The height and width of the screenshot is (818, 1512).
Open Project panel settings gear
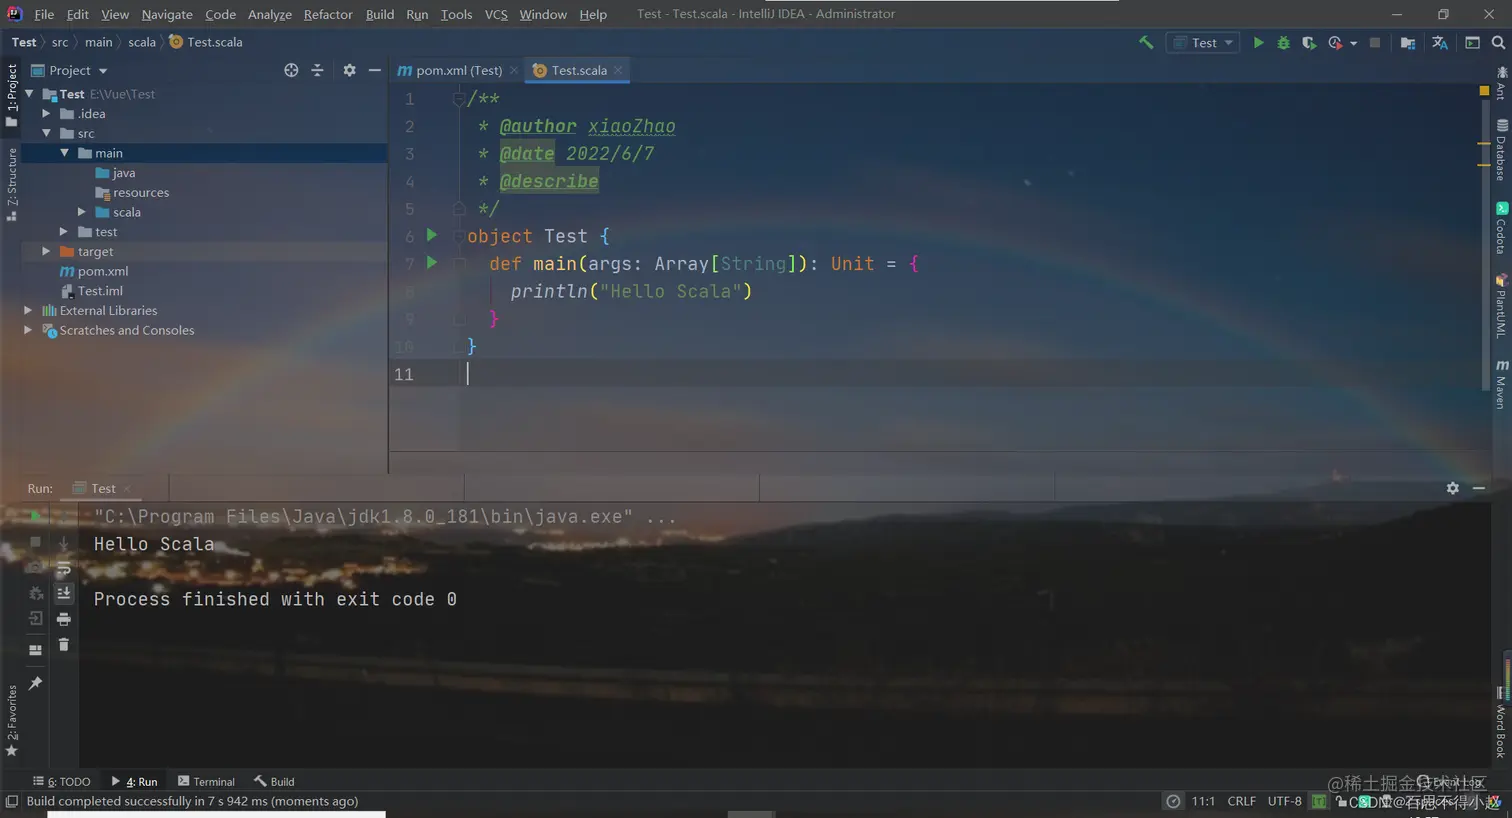[x=349, y=70]
